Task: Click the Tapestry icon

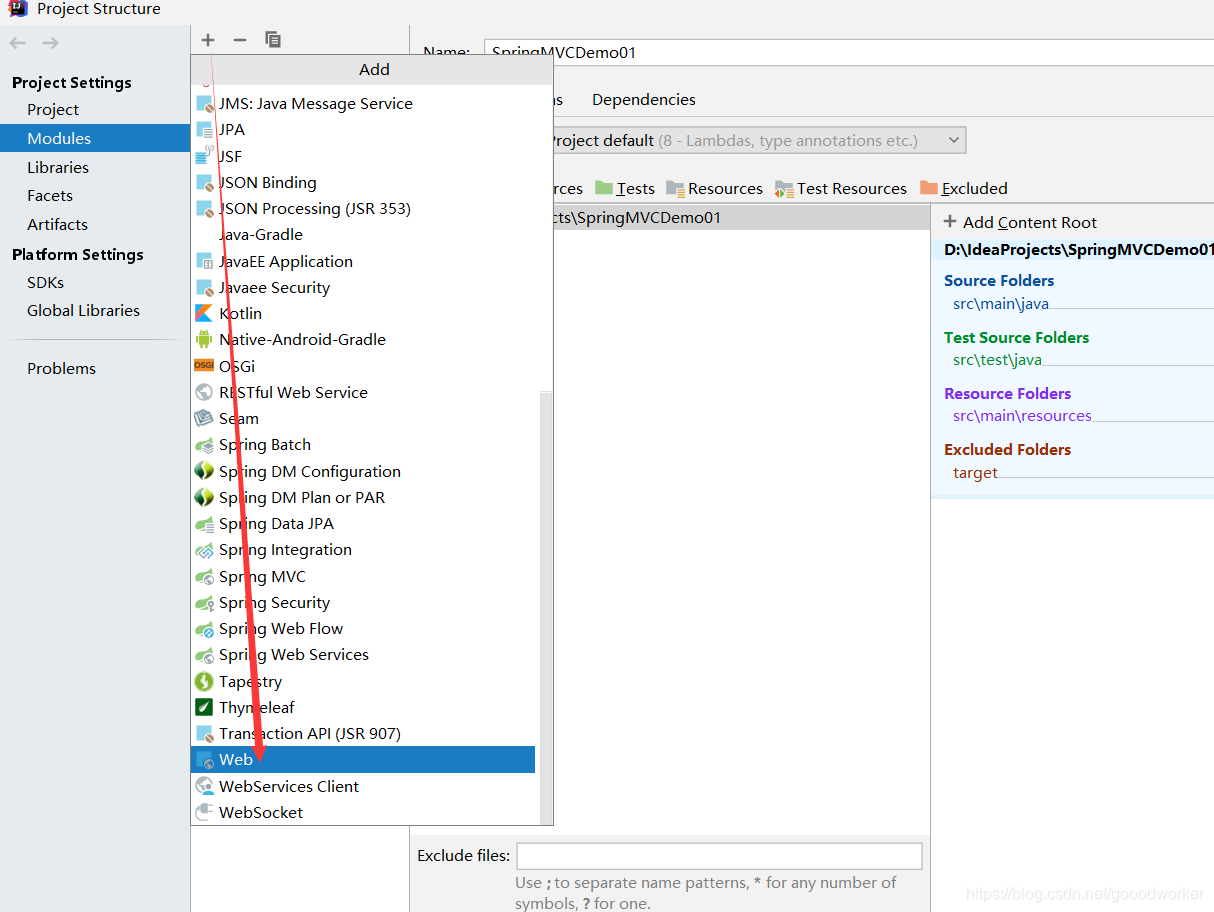Action: click(204, 681)
